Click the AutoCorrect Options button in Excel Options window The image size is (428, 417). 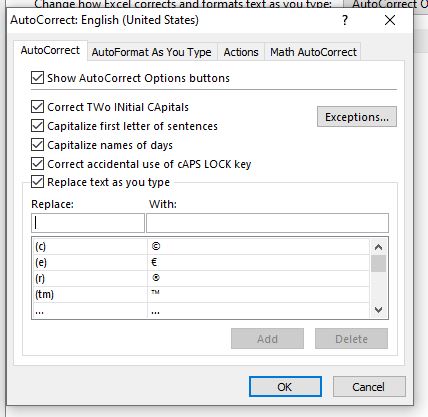(387, 4)
